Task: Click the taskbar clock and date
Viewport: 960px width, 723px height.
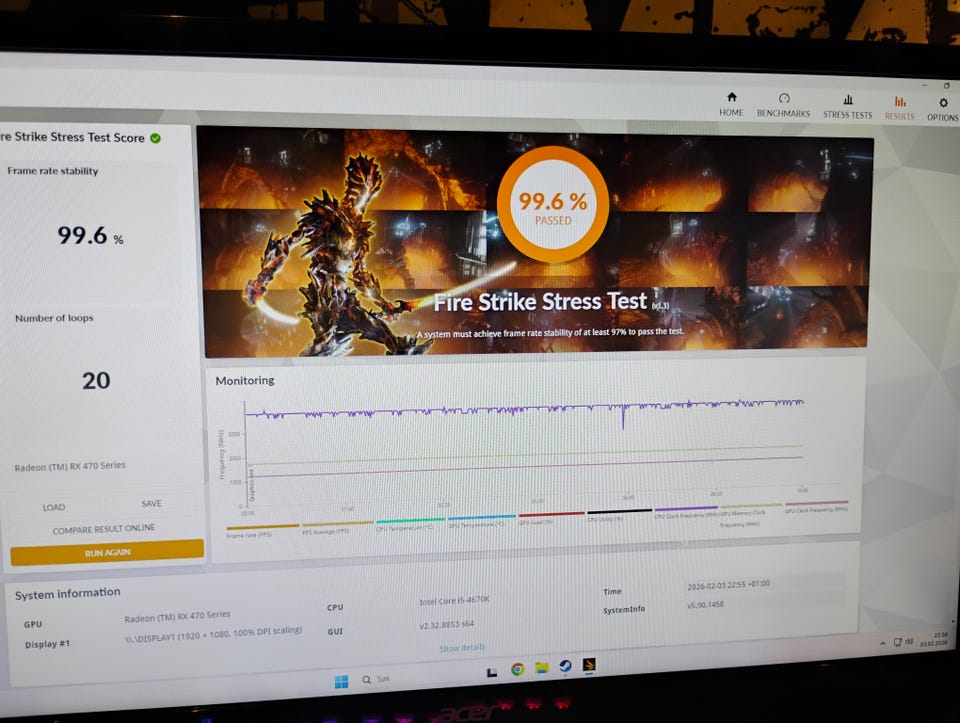Action: point(934,640)
